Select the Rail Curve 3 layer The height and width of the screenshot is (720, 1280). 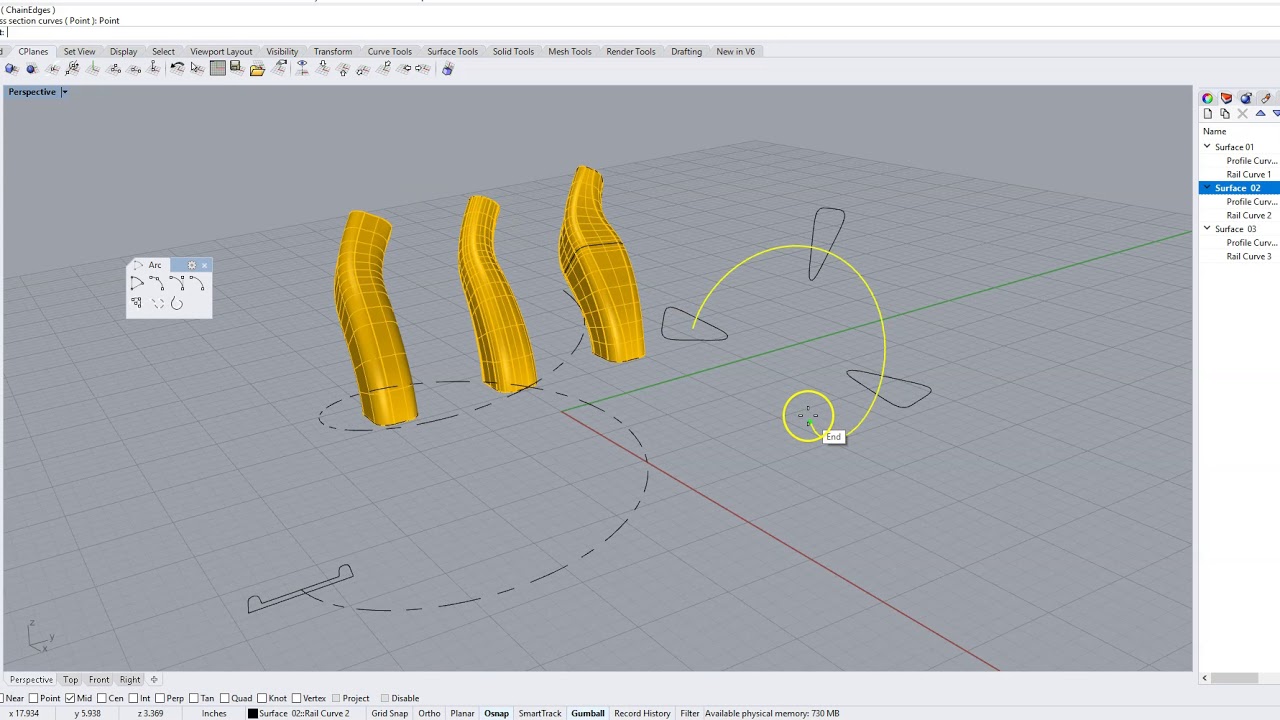(x=1249, y=256)
